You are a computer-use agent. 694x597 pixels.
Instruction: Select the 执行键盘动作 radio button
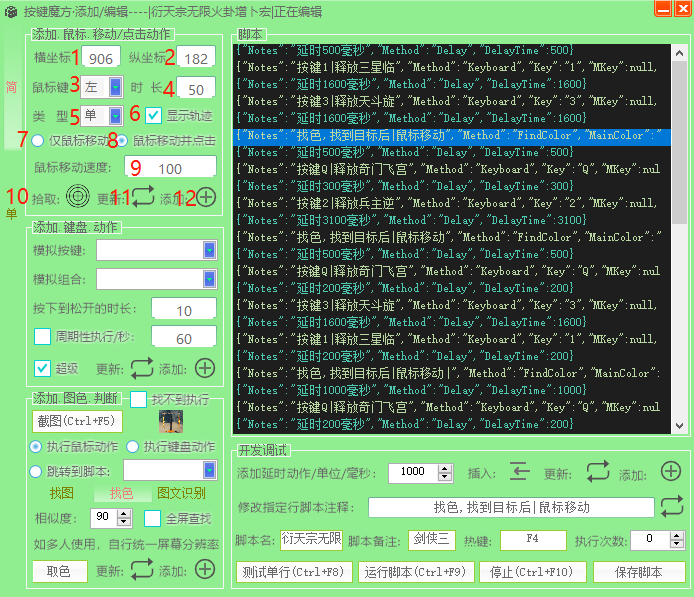[x=132, y=447]
